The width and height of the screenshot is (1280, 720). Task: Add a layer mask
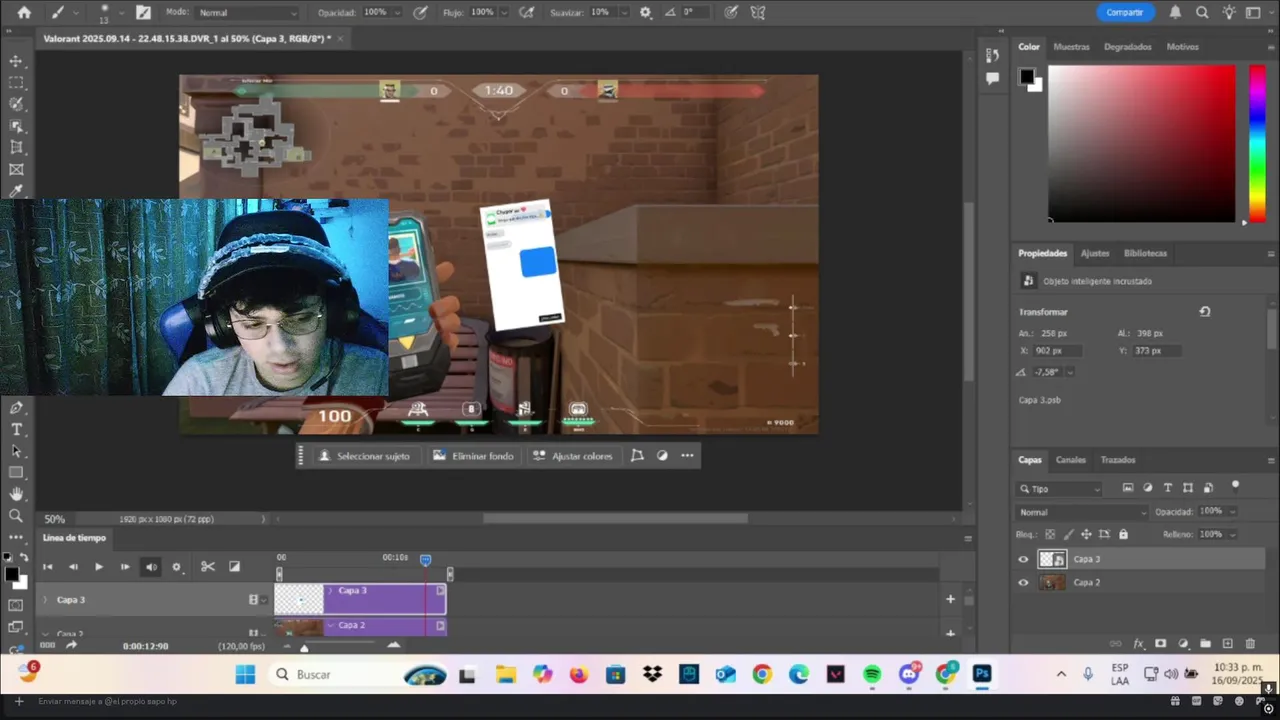(x=1160, y=644)
